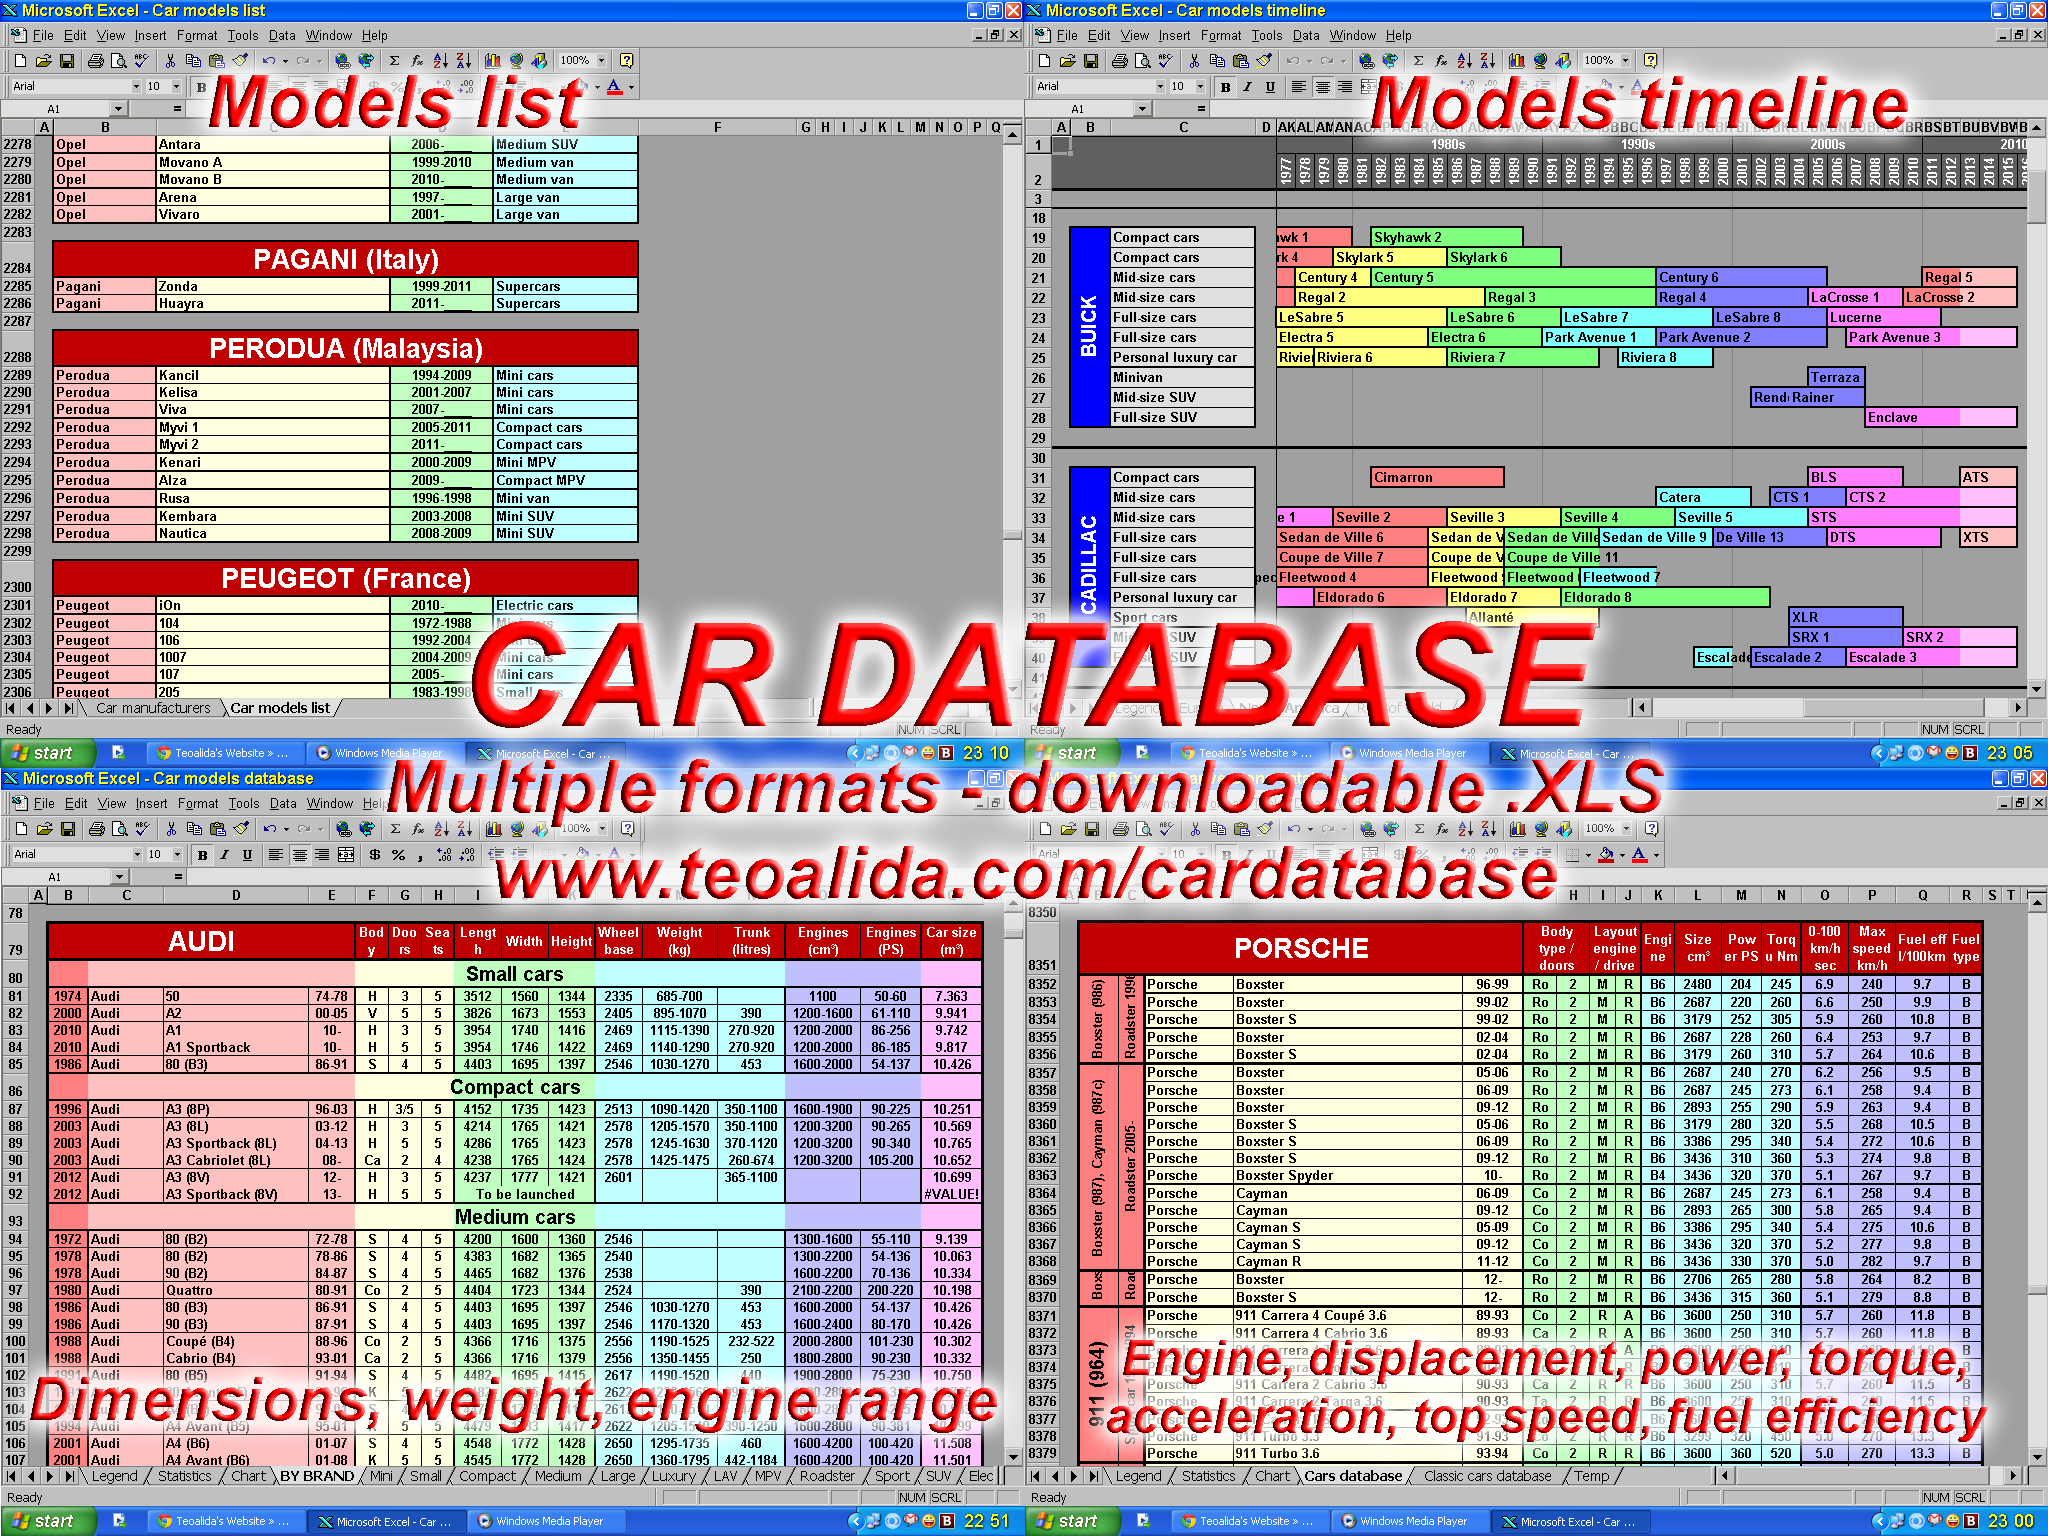Switch to the Roadster sheet tab
2048x1536 pixels.
[827, 1476]
